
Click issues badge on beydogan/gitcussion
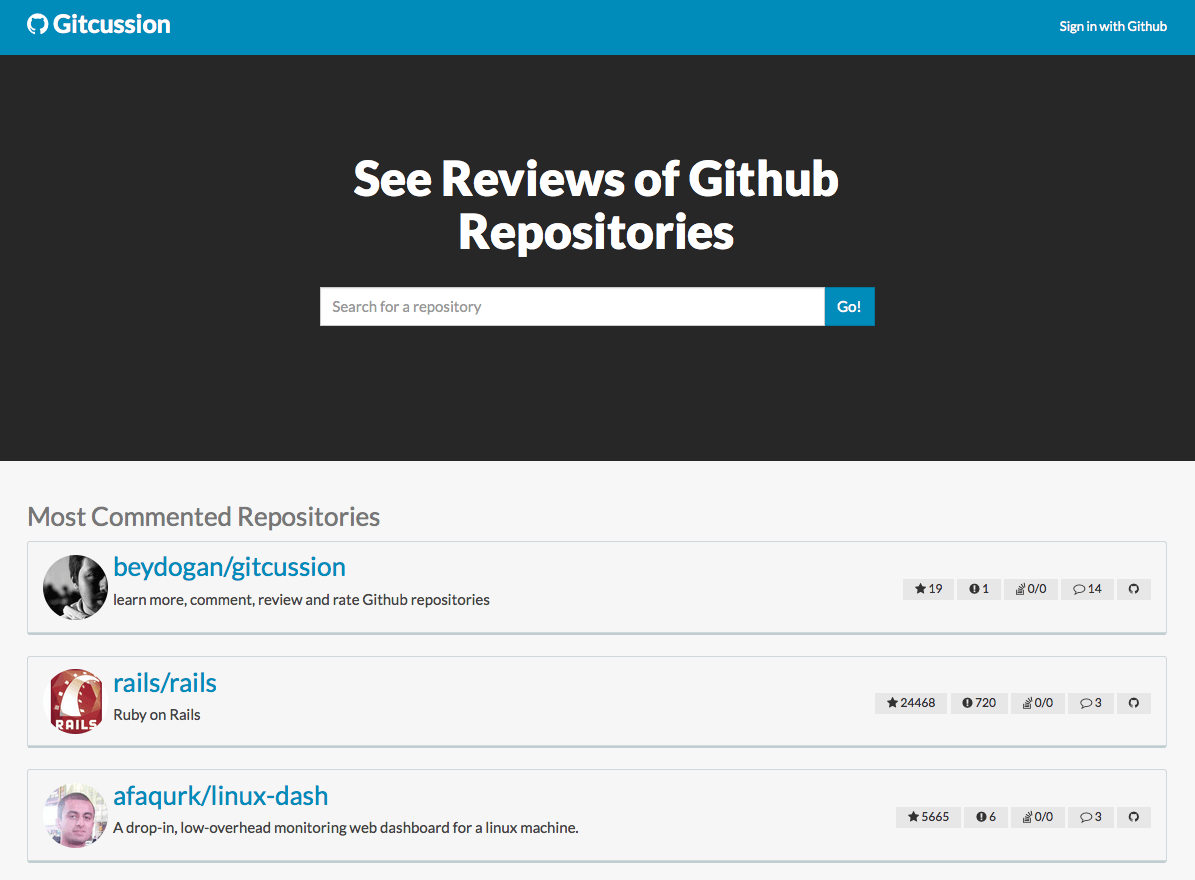(979, 589)
